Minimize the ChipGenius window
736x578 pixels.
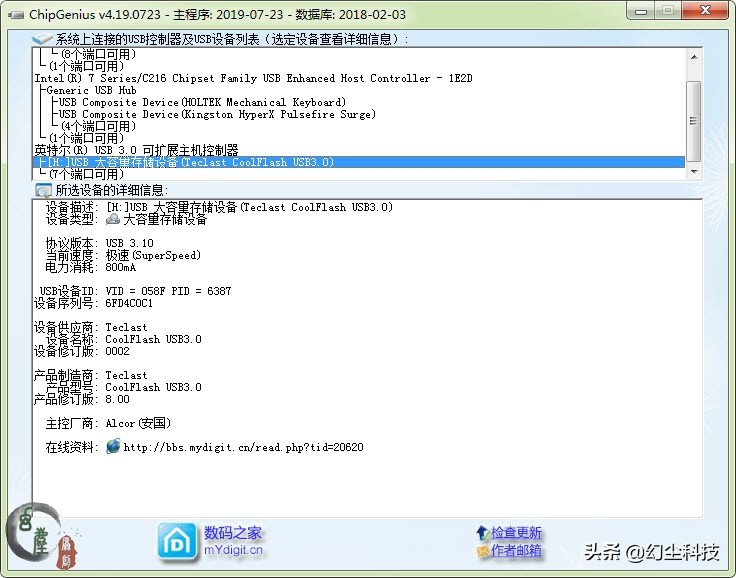pyautogui.click(x=641, y=11)
